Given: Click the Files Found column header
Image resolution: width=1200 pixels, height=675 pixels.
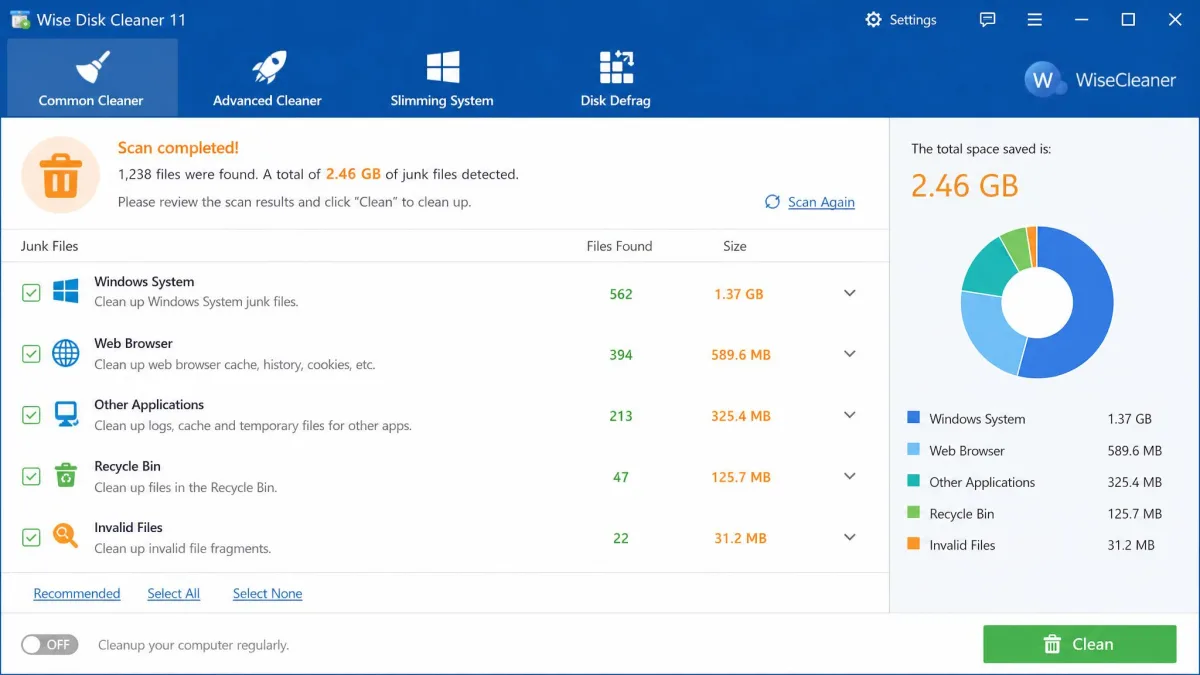Looking at the screenshot, I should pos(619,246).
